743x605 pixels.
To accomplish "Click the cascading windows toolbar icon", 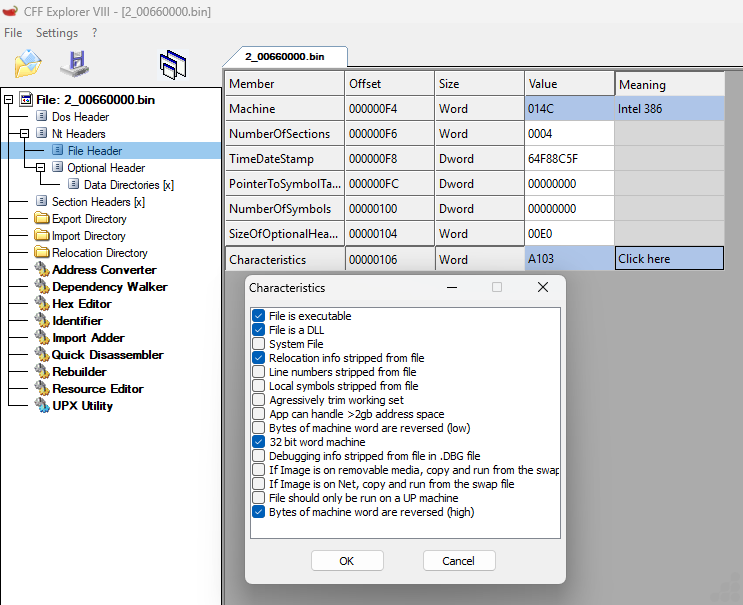I will coord(173,65).
